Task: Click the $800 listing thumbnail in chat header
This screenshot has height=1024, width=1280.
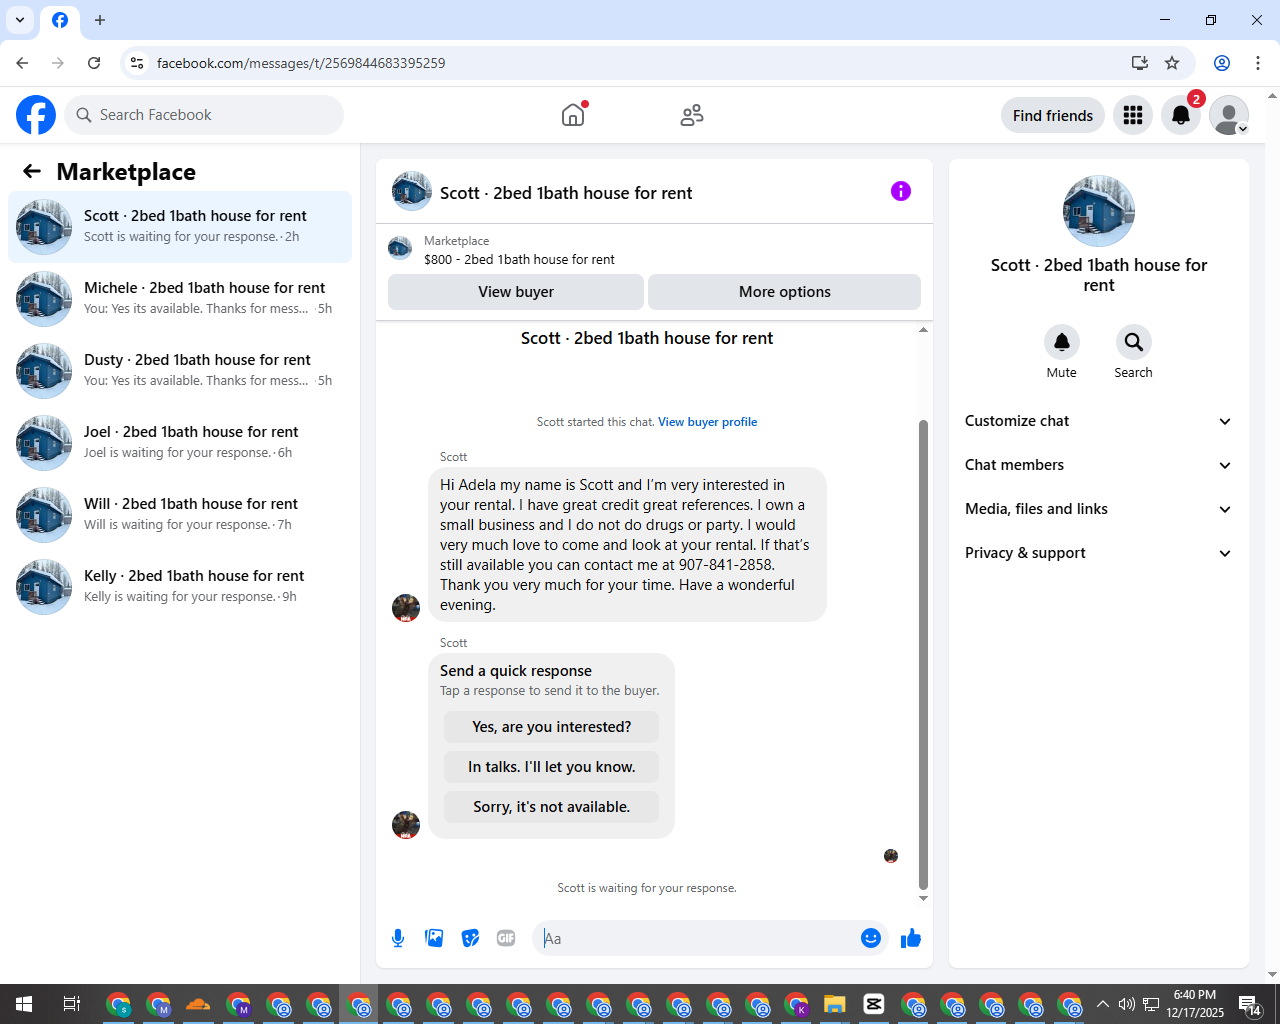Action: [400, 248]
